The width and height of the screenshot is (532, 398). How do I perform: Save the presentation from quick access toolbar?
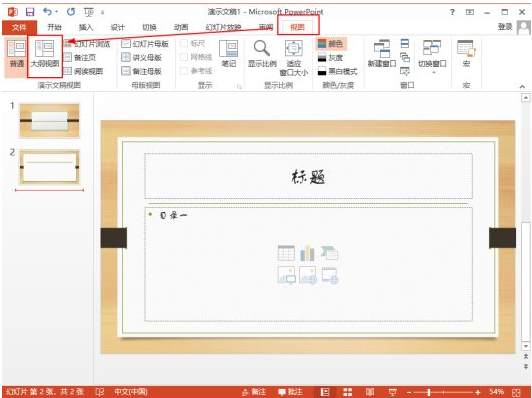(x=30, y=12)
